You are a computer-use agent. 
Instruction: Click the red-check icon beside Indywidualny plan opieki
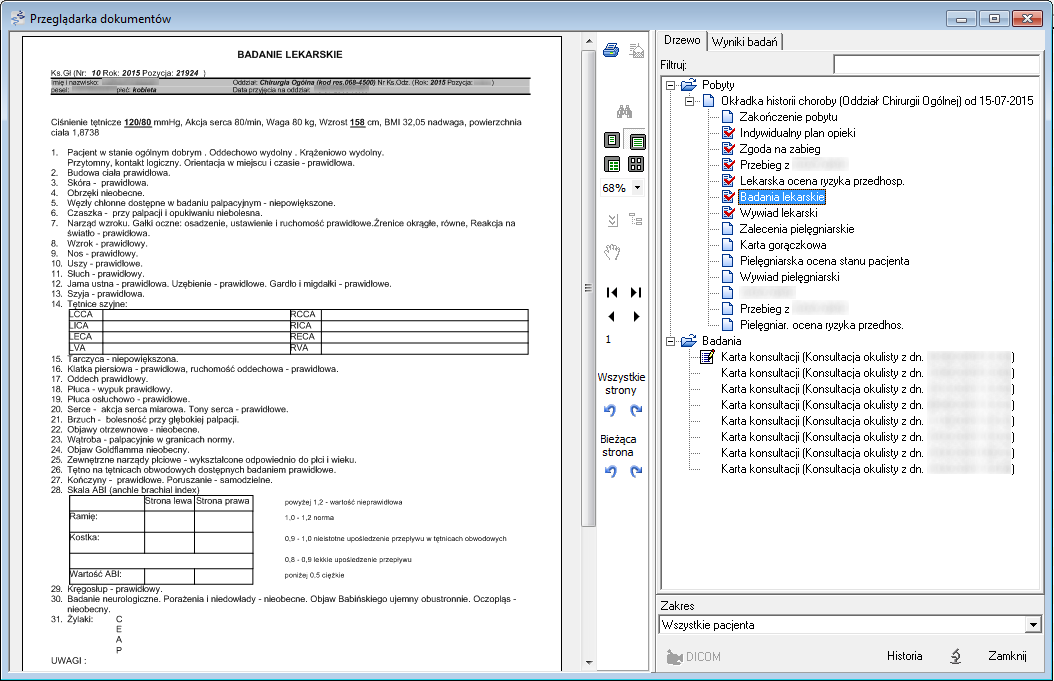[728, 133]
